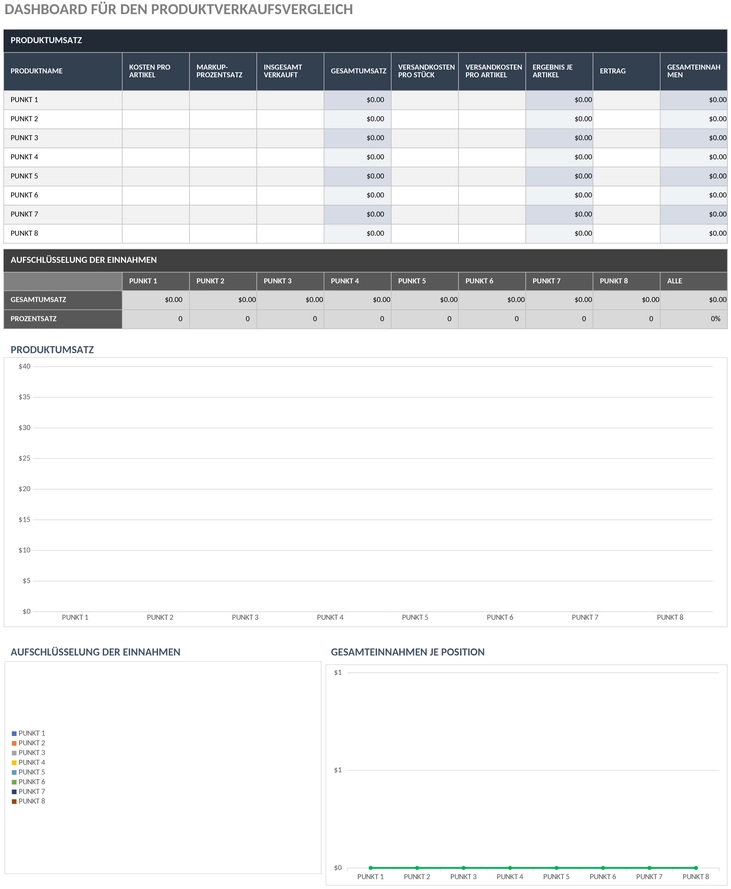Click the PROZENTSATZ row label
The height and width of the screenshot is (889, 731).
(63, 319)
